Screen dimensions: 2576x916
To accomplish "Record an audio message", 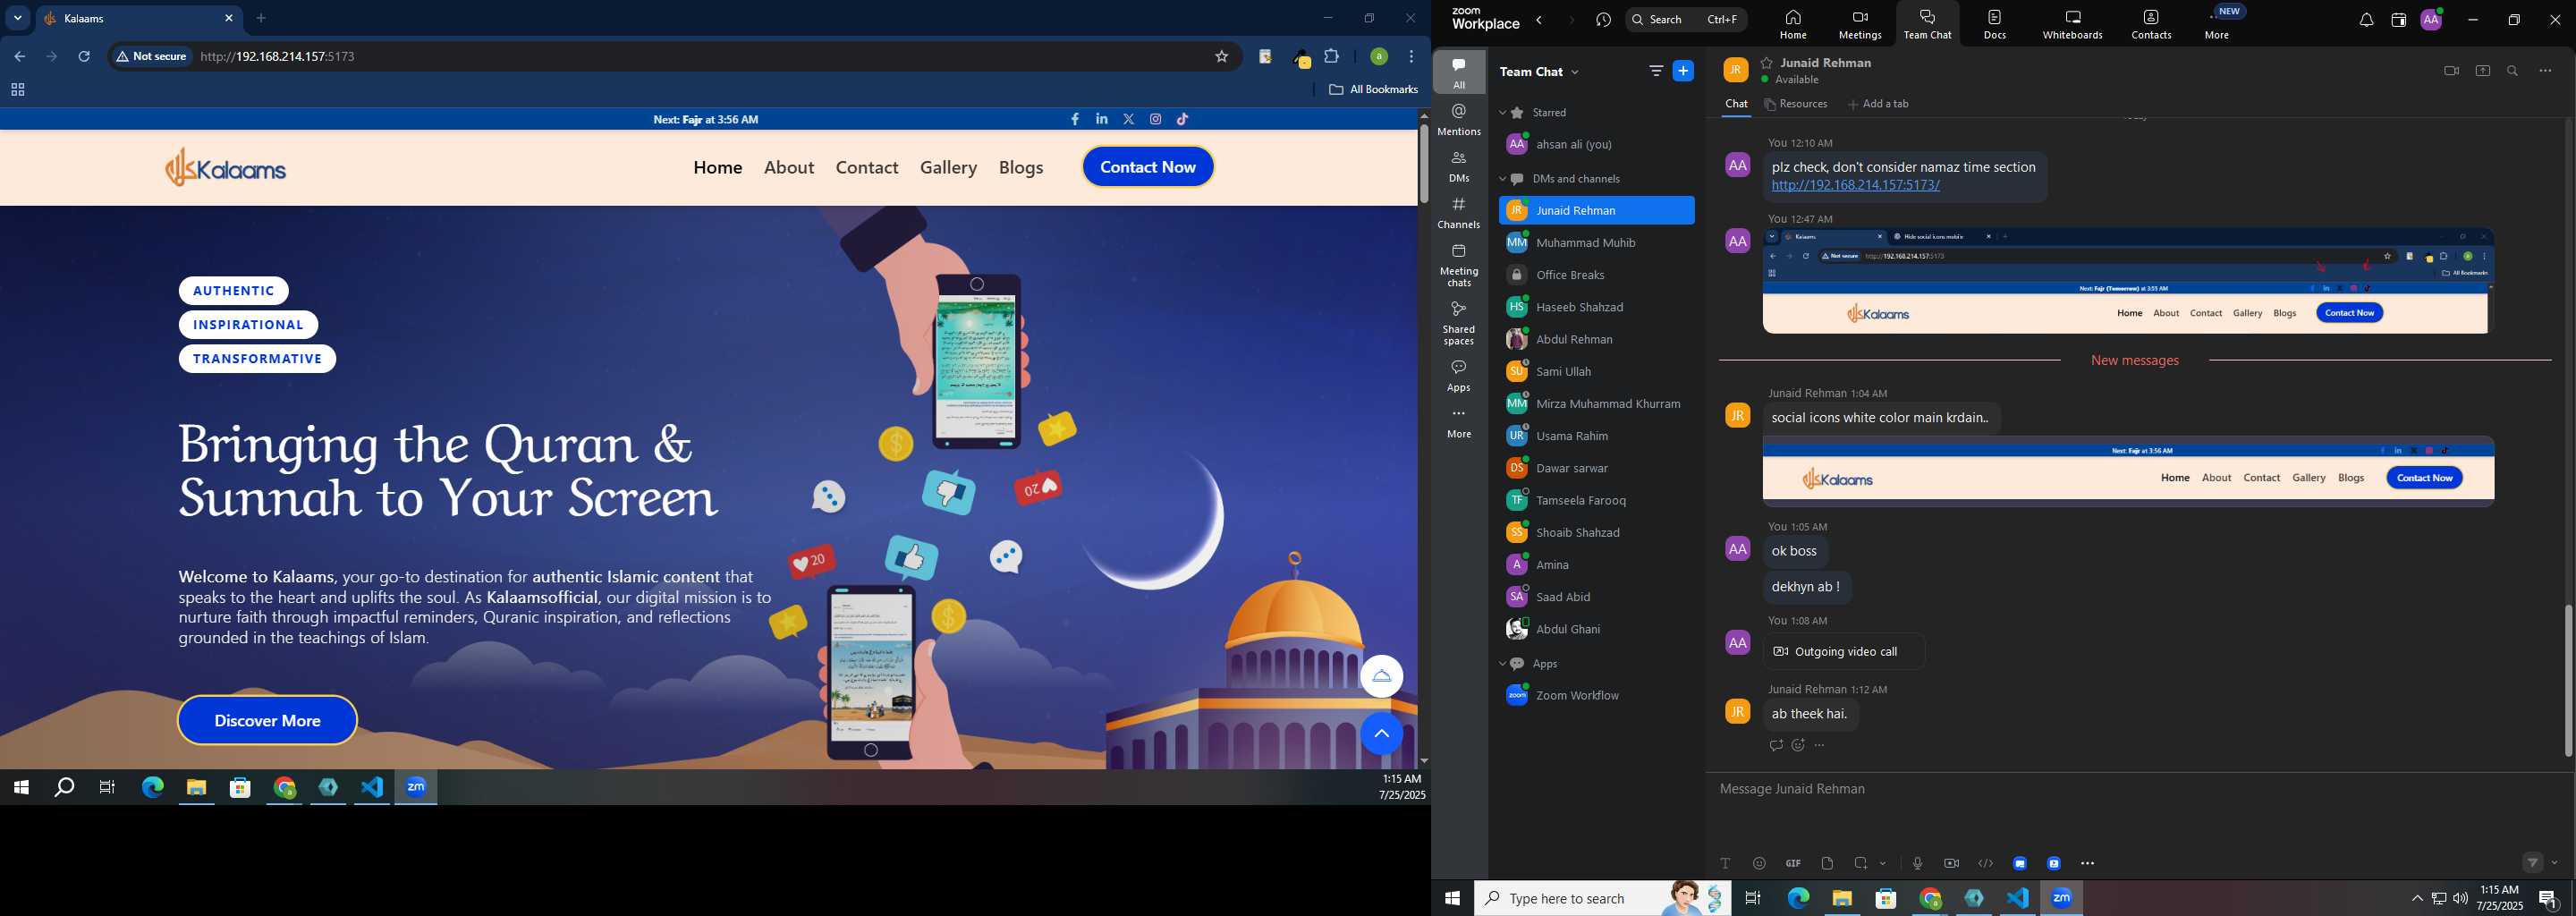I will tap(1917, 864).
